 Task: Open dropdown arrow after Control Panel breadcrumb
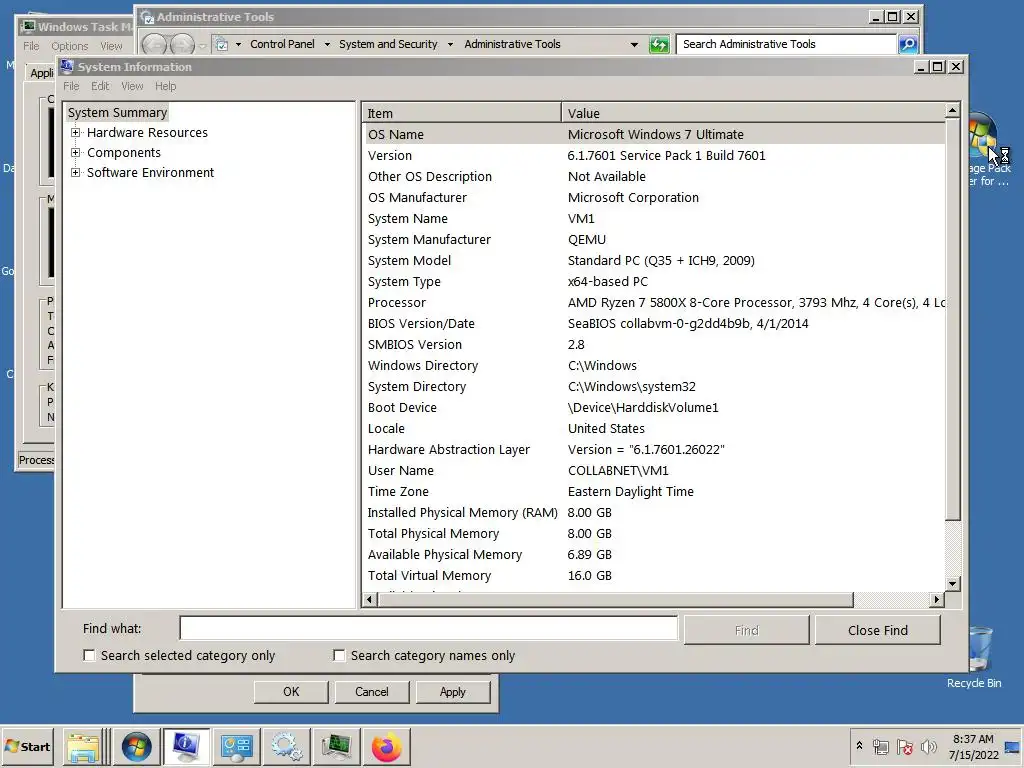pyautogui.click(x=327, y=44)
